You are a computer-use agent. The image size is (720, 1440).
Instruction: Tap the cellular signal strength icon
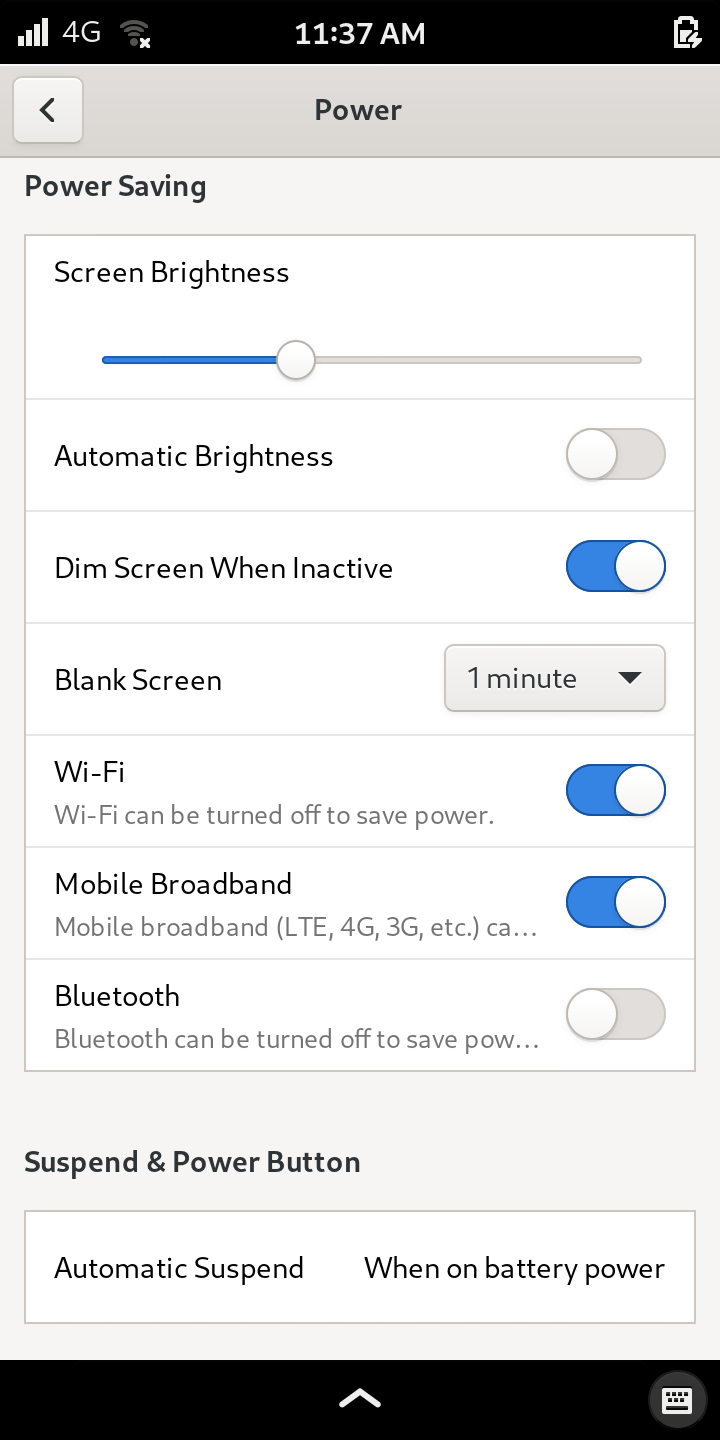tap(33, 32)
